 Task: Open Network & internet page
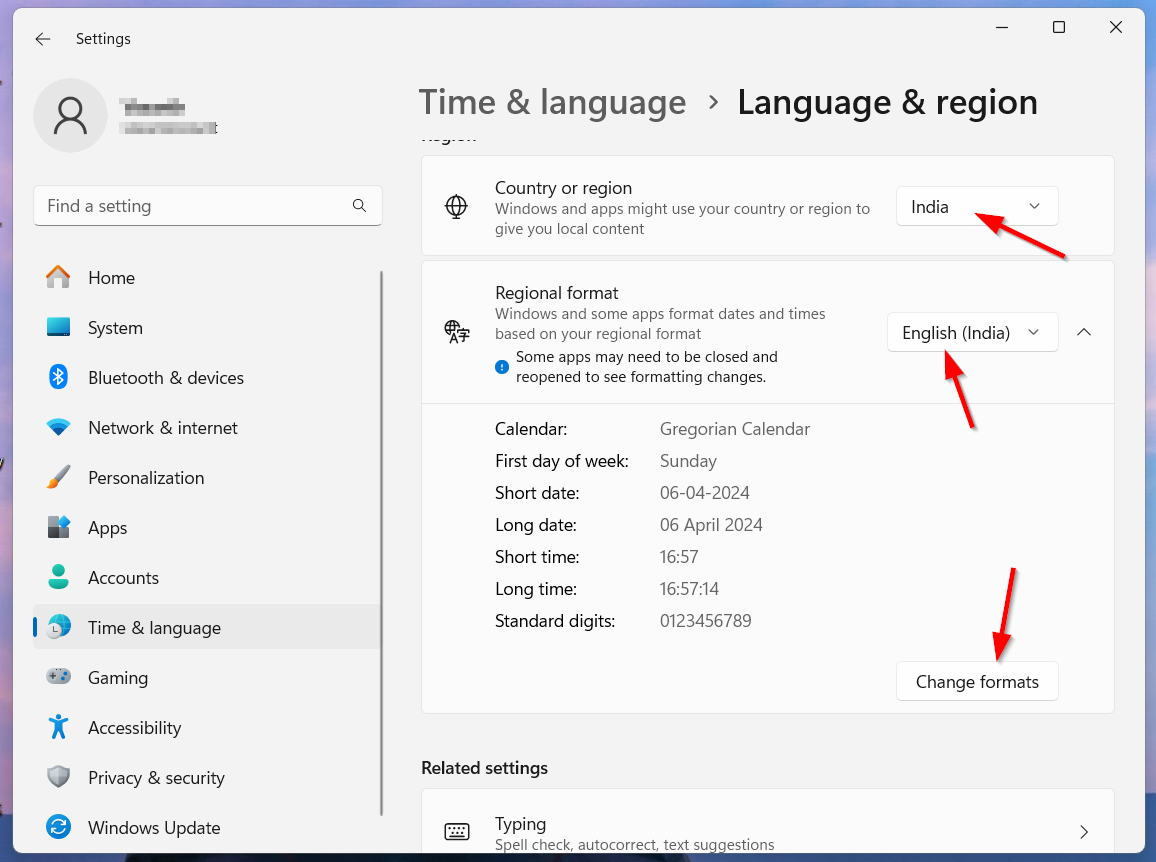[207, 428]
